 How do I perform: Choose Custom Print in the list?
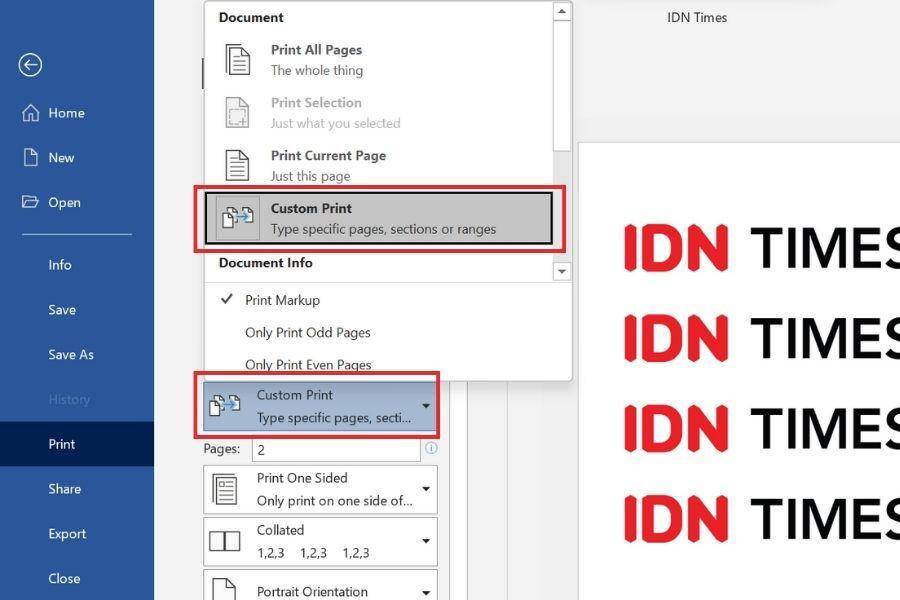click(x=379, y=218)
